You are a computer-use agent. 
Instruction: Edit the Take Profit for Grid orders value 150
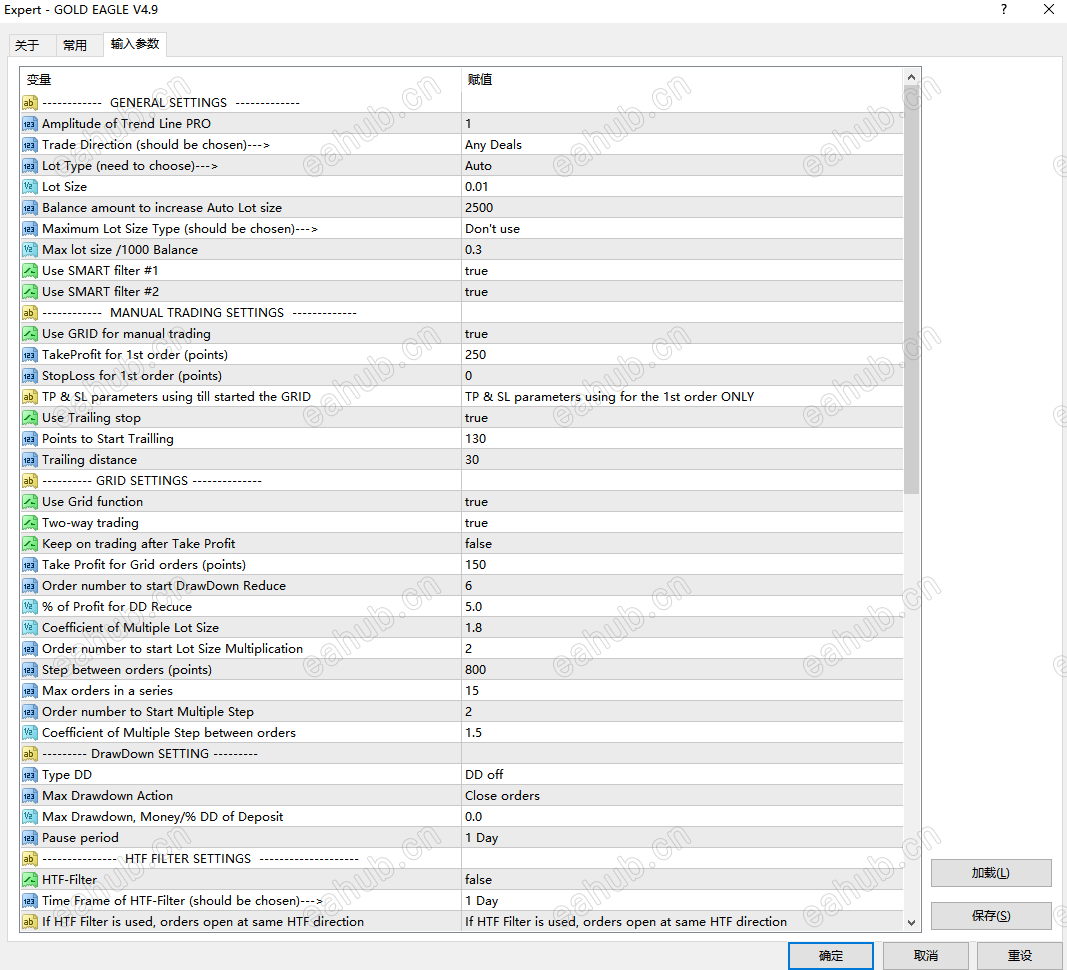(683, 565)
